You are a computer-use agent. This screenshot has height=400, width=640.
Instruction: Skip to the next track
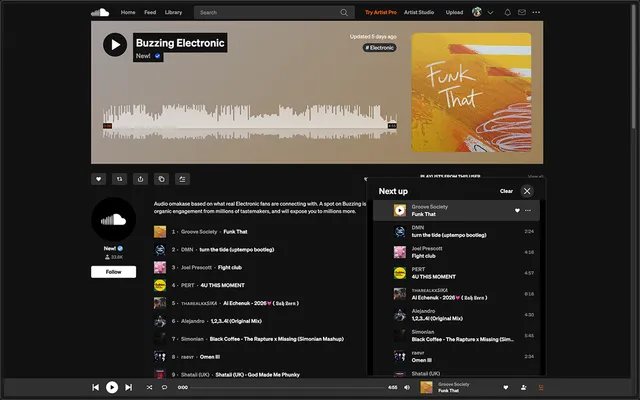(x=128, y=387)
